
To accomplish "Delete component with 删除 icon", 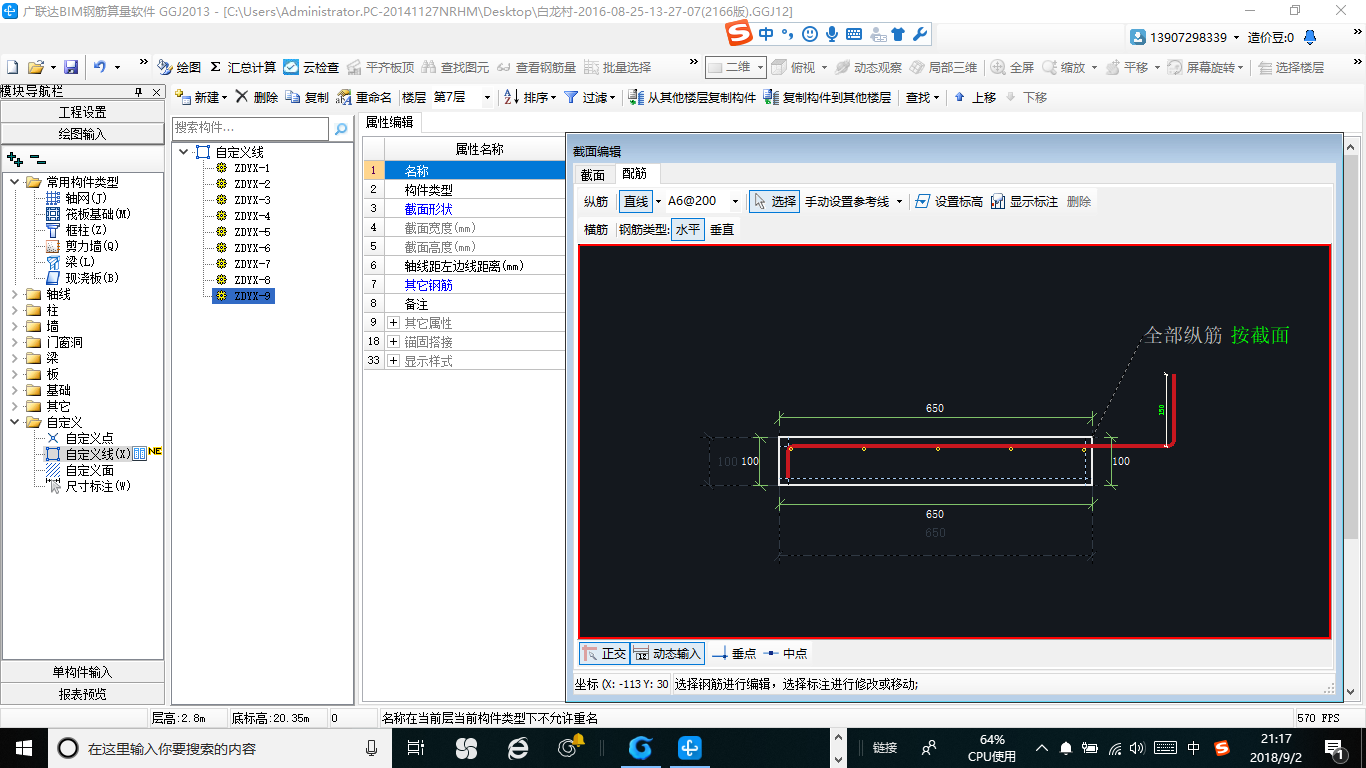I will [x=256, y=97].
